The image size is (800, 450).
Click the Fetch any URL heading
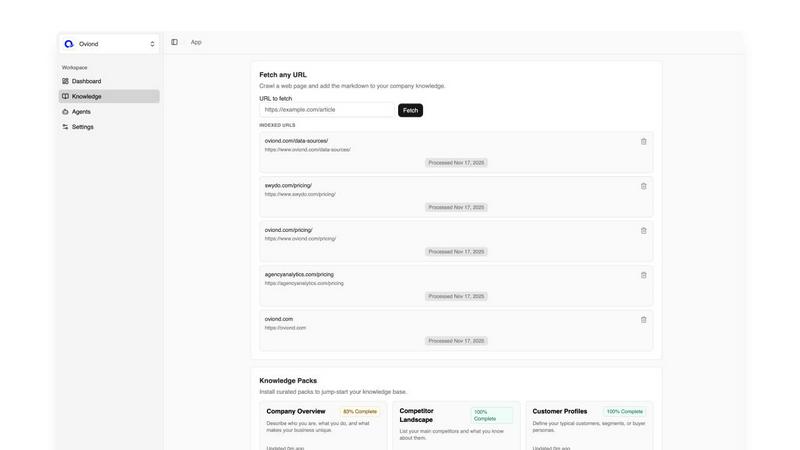point(283,75)
